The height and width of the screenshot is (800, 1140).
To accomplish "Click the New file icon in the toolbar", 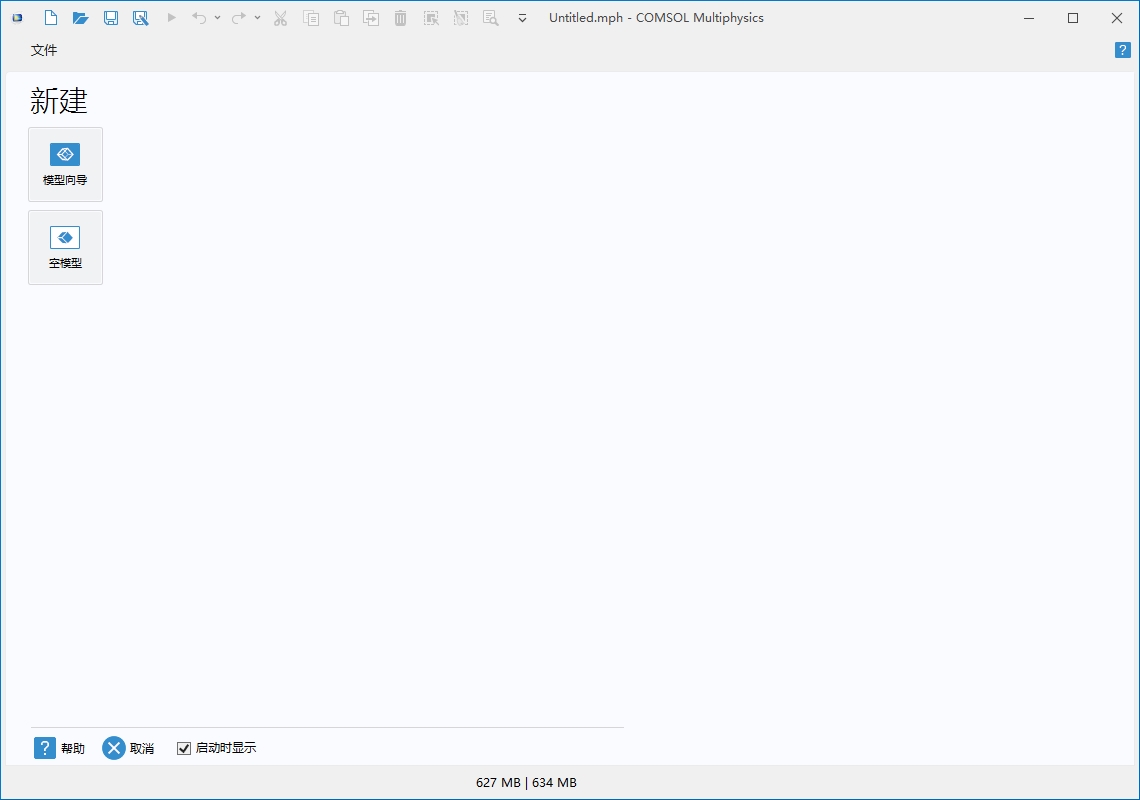I will point(51,18).
